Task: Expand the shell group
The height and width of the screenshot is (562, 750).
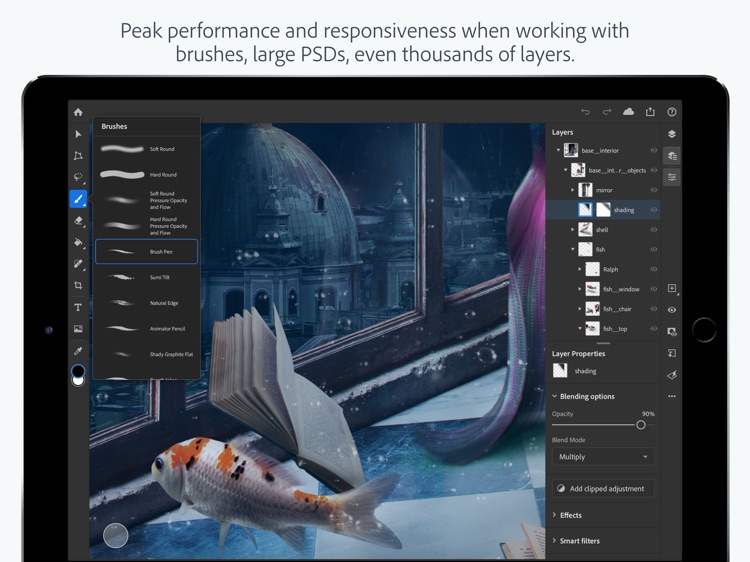Action: (573, 230)
